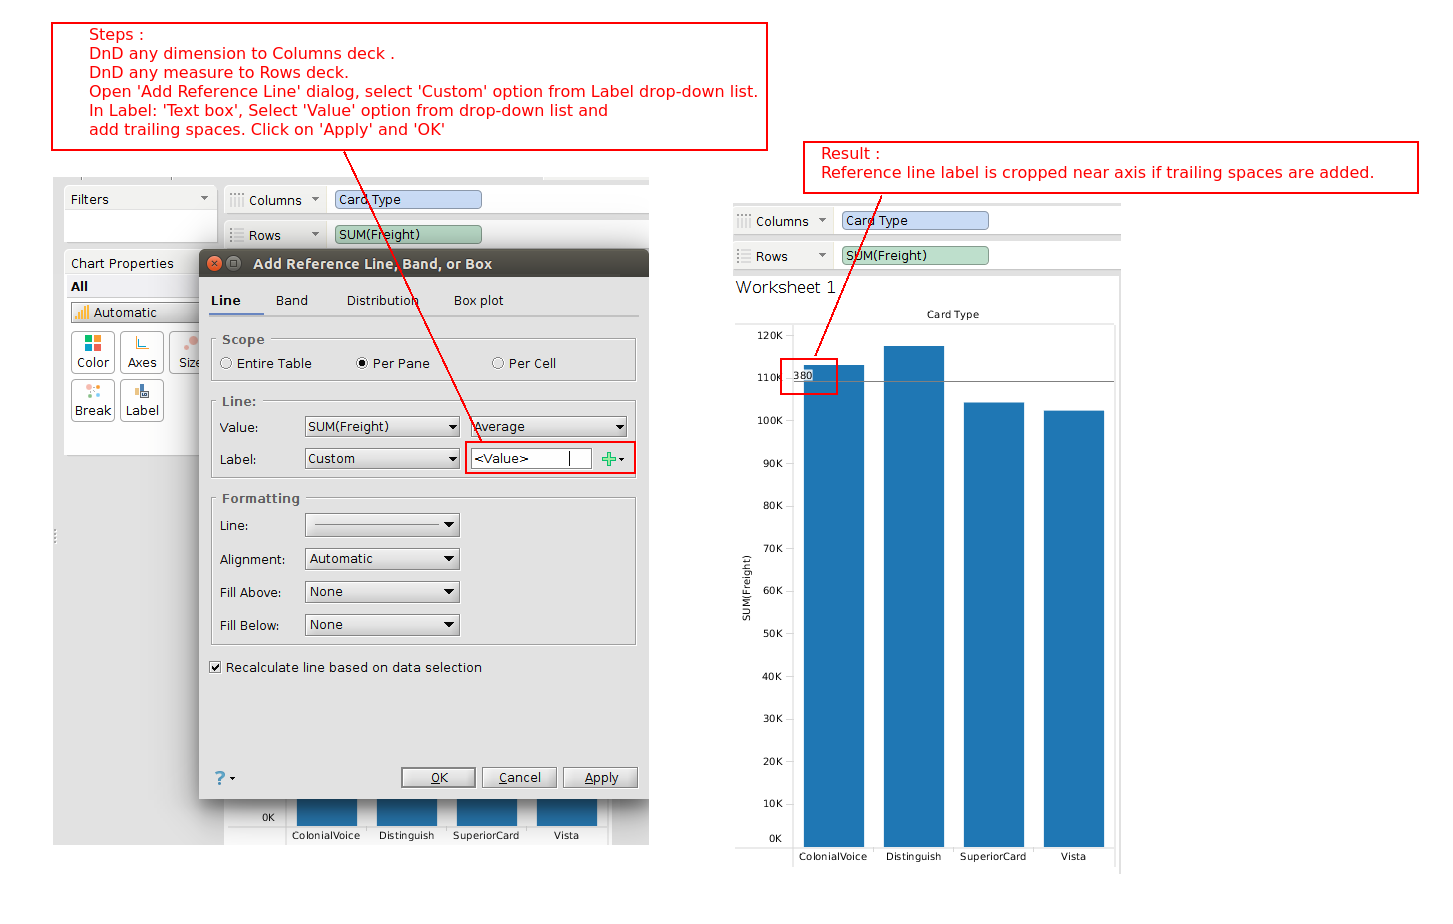Click the Columns shelf icon in right worksheet
The height and width of the screenshot is (924, 1453).
[x=744, y=221]
